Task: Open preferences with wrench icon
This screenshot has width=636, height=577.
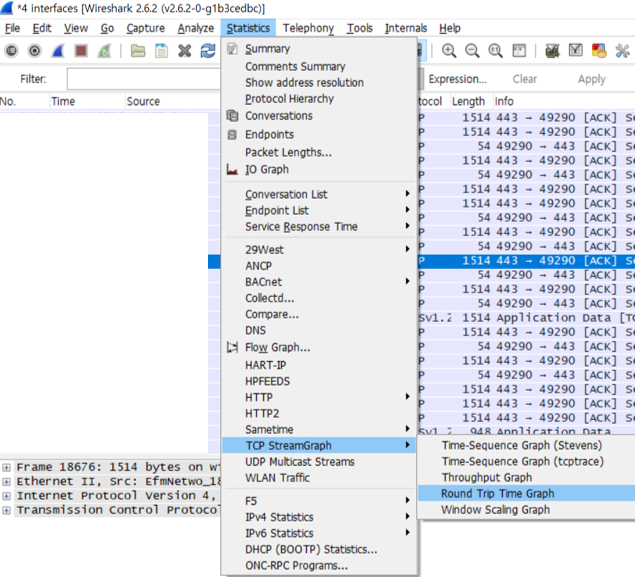Action: point(622,51)
